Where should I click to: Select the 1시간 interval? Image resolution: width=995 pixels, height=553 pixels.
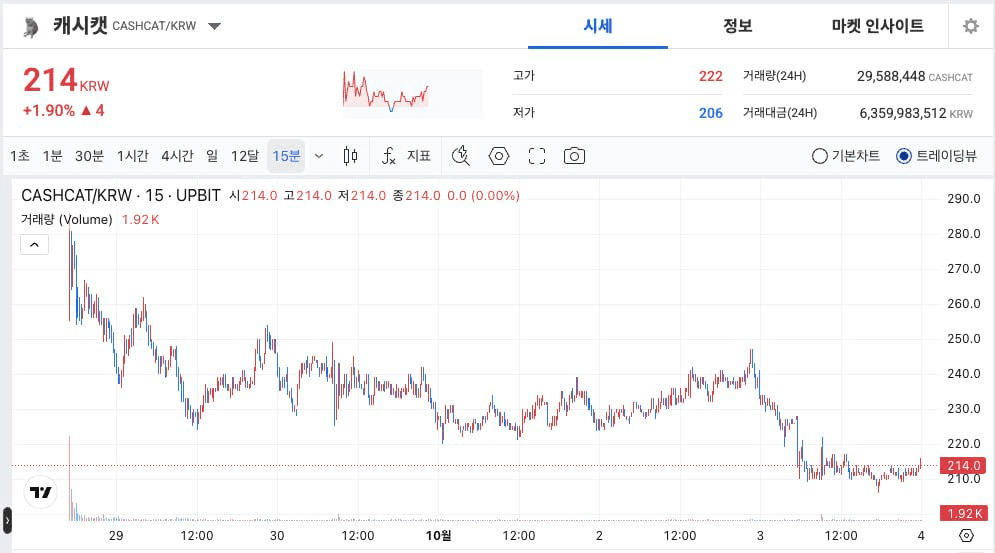pos(133,156)
